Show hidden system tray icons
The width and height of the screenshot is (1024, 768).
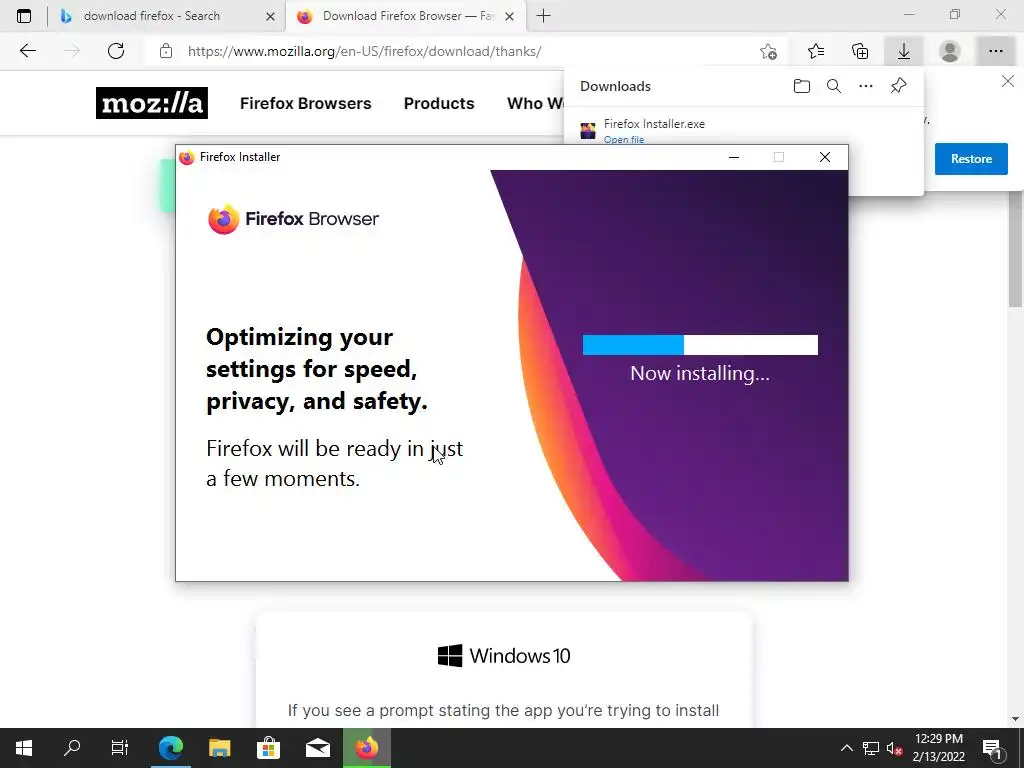(x=846, y=748)
